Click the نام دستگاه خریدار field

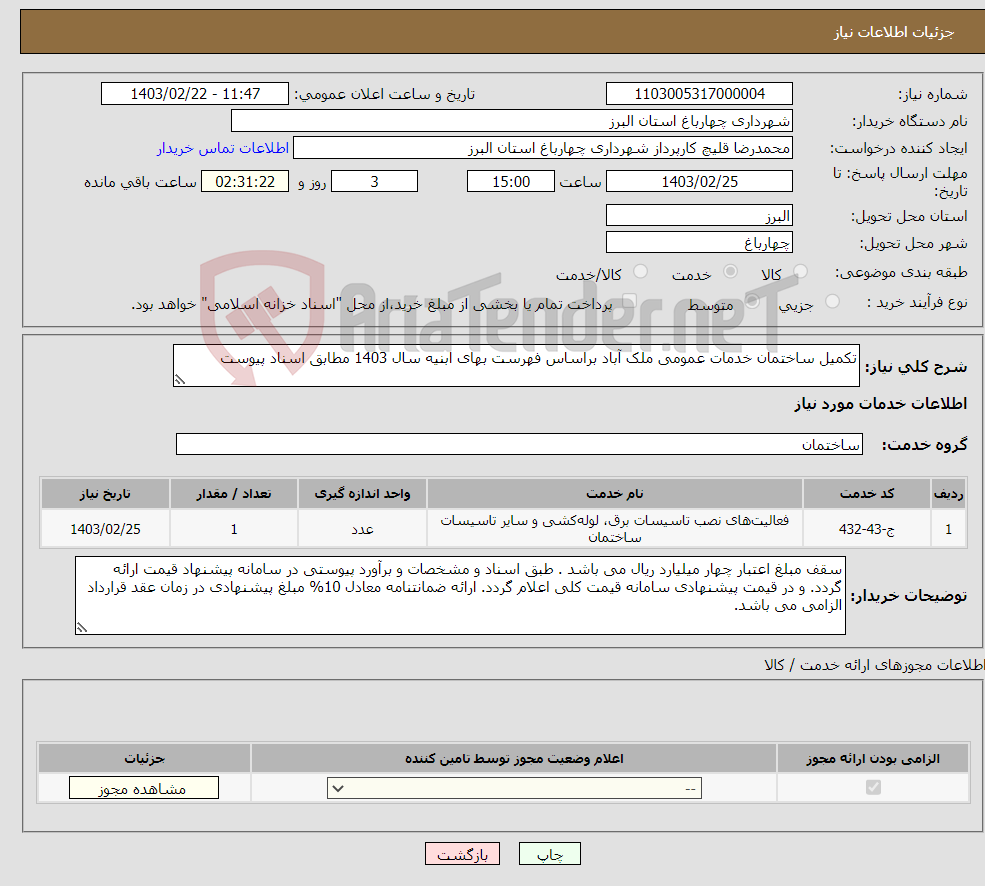[511, 121]
